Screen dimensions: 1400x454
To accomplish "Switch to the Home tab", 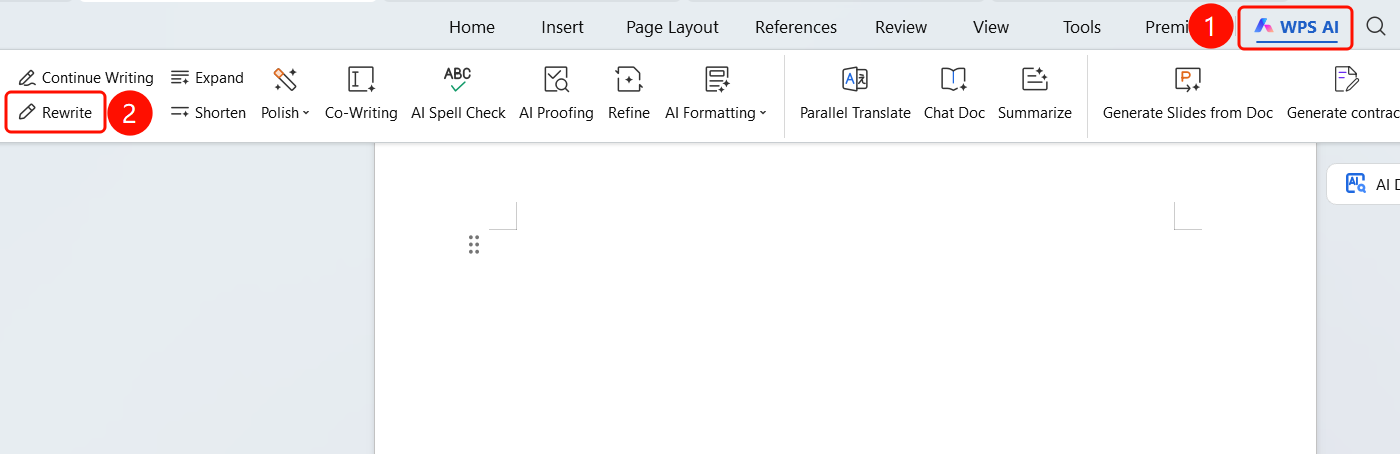I will point(472,27).
